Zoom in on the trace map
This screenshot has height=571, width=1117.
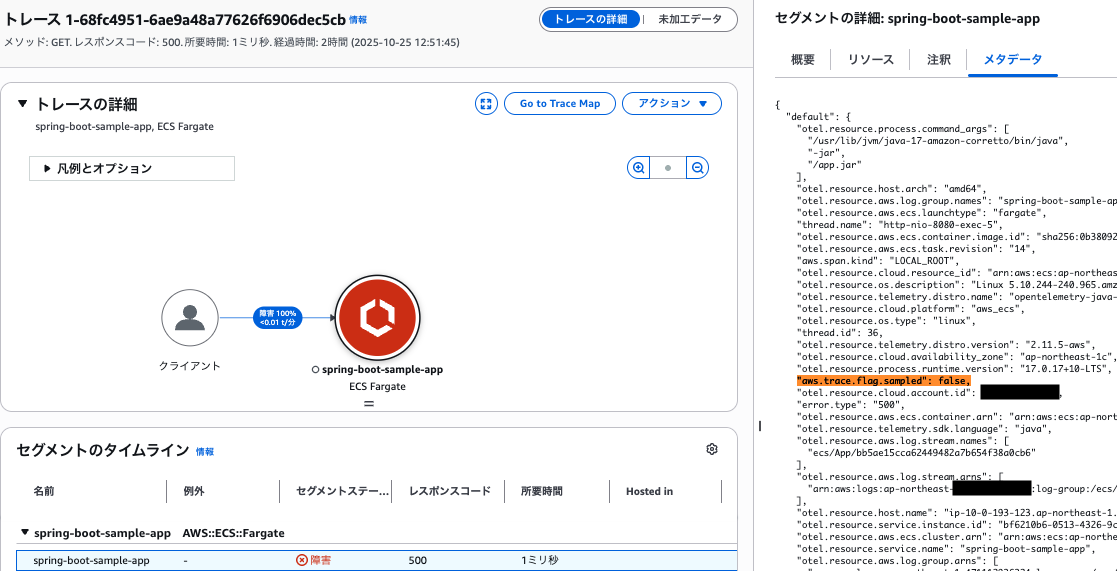(638, 168)
